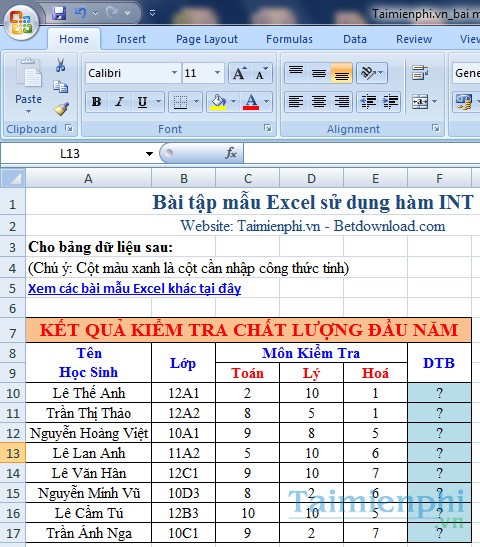Open Font dialog launcher
The image size is (480, 547).
(268, 129)
